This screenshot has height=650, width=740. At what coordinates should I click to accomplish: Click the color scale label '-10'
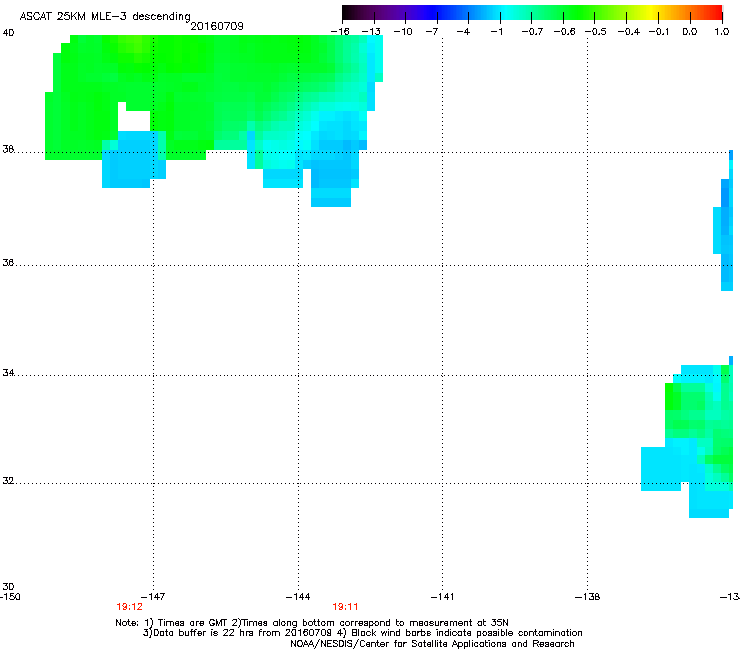[x=403, y=32]
